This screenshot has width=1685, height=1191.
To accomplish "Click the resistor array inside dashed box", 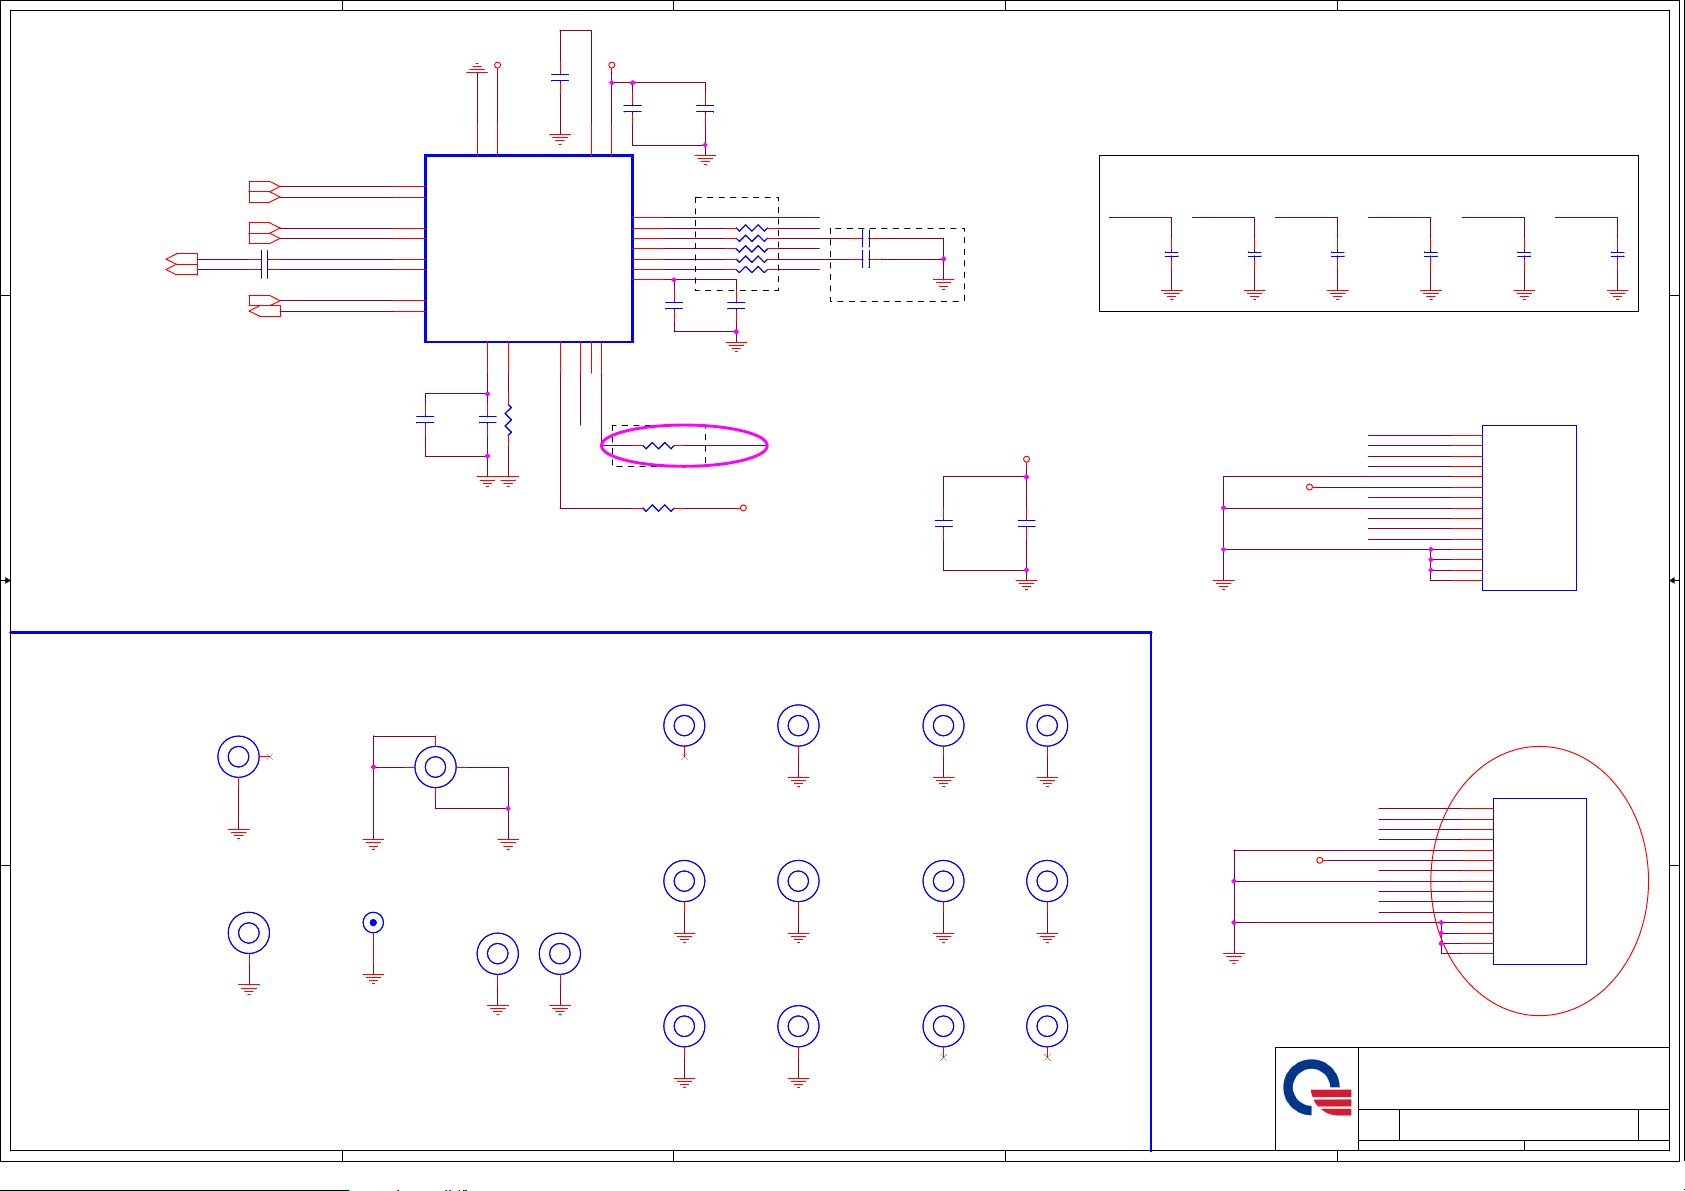I will [x=752, y=249].
